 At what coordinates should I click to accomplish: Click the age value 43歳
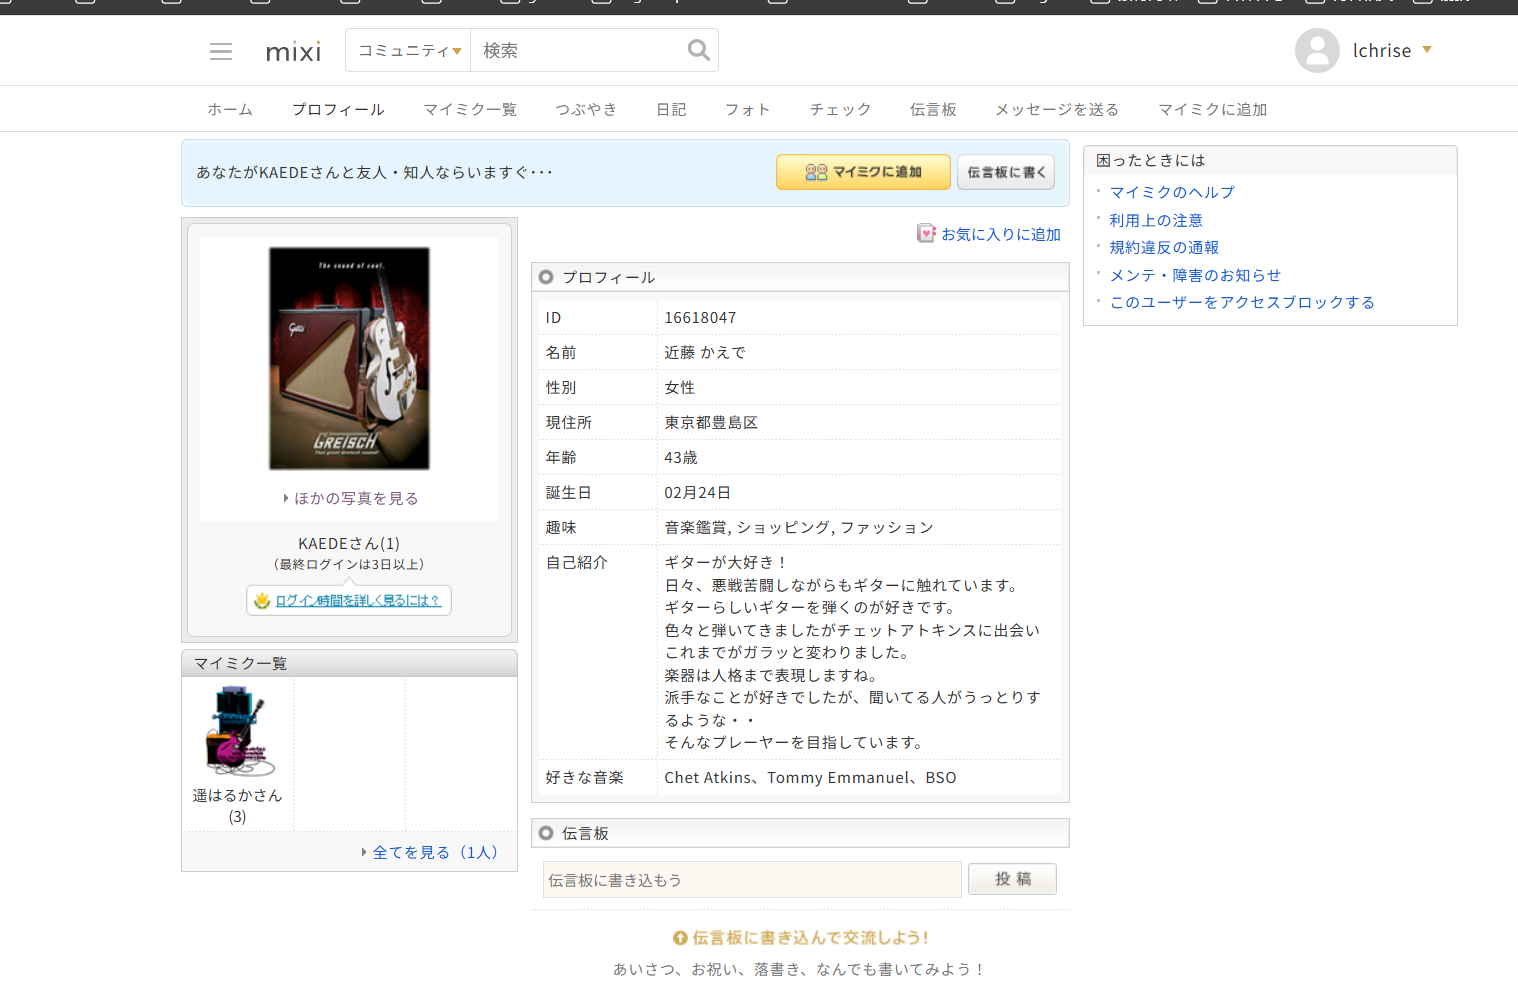tap(681, 457)
